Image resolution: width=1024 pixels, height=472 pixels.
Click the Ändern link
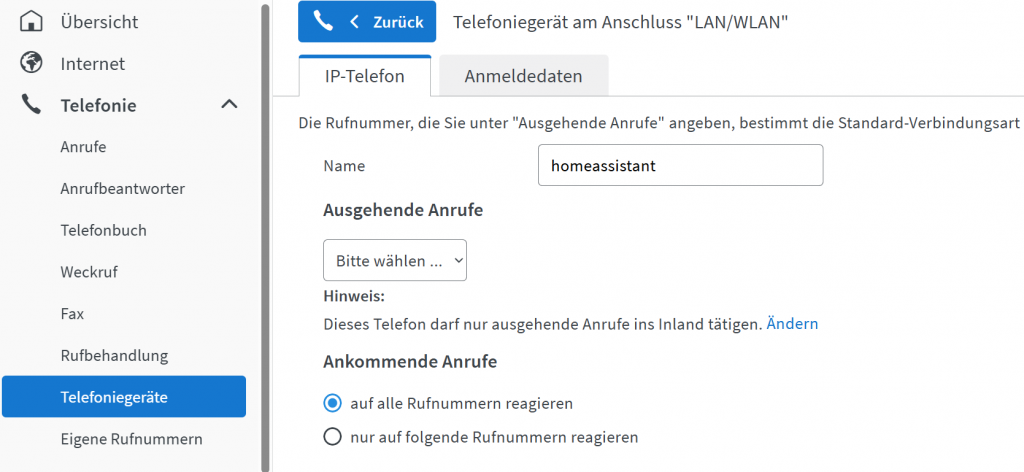[792, 324]
